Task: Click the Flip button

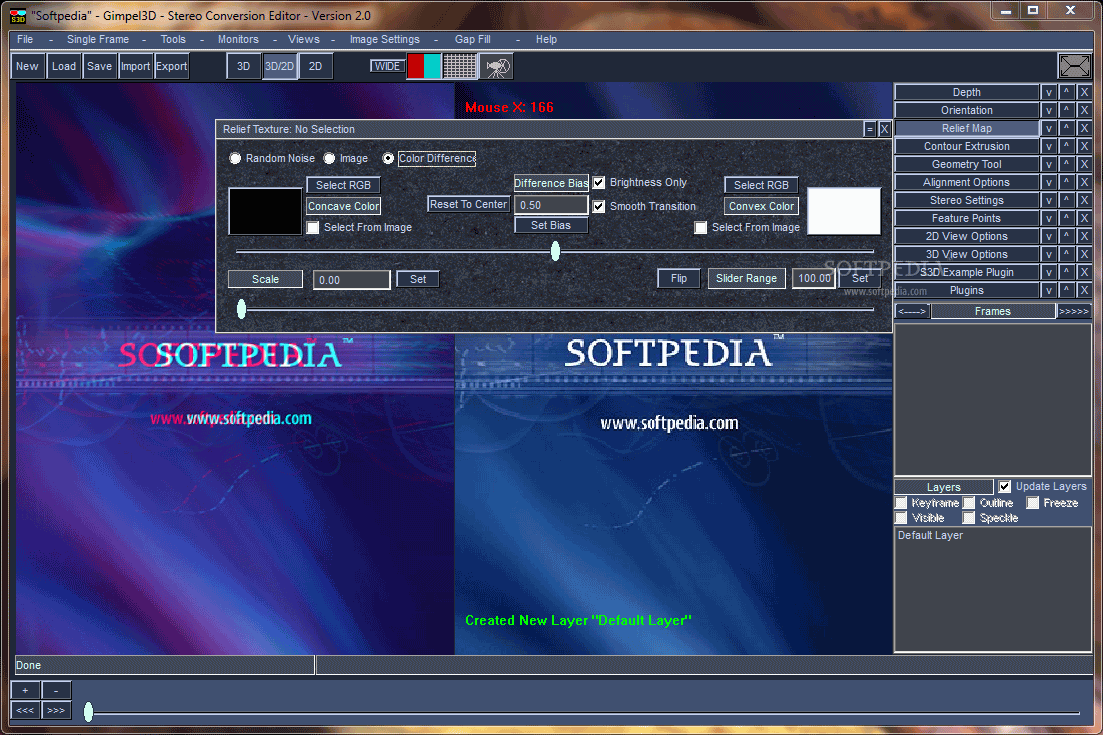Action: [x=679, y=279]
